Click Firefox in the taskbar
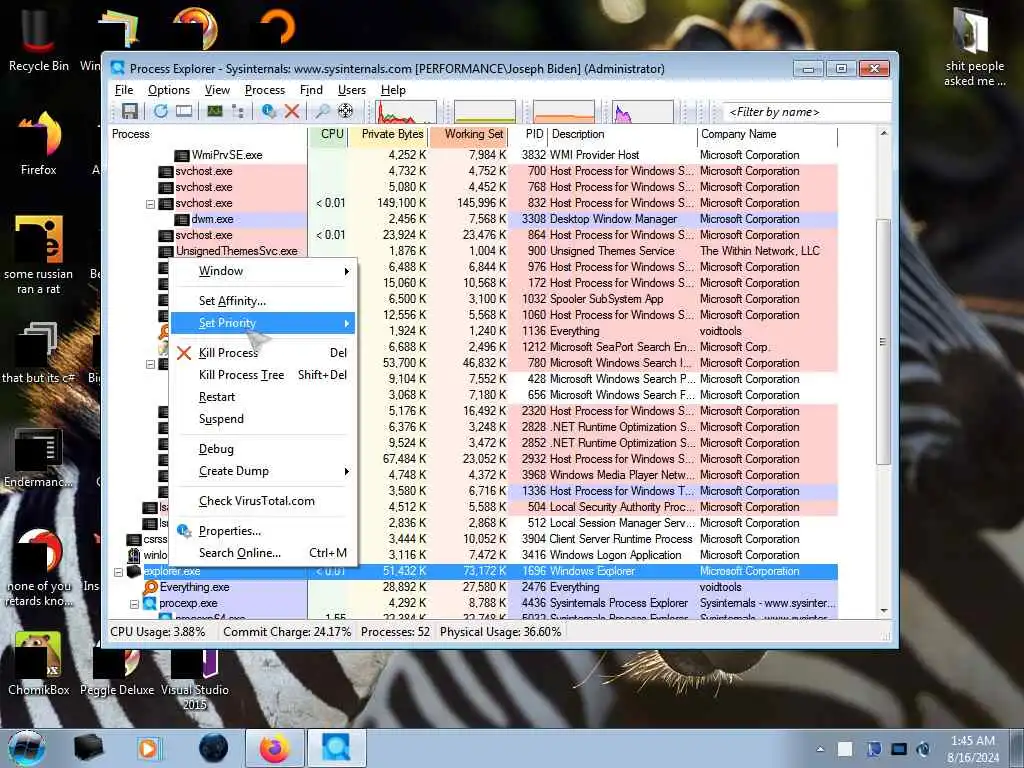 (275, 748)
